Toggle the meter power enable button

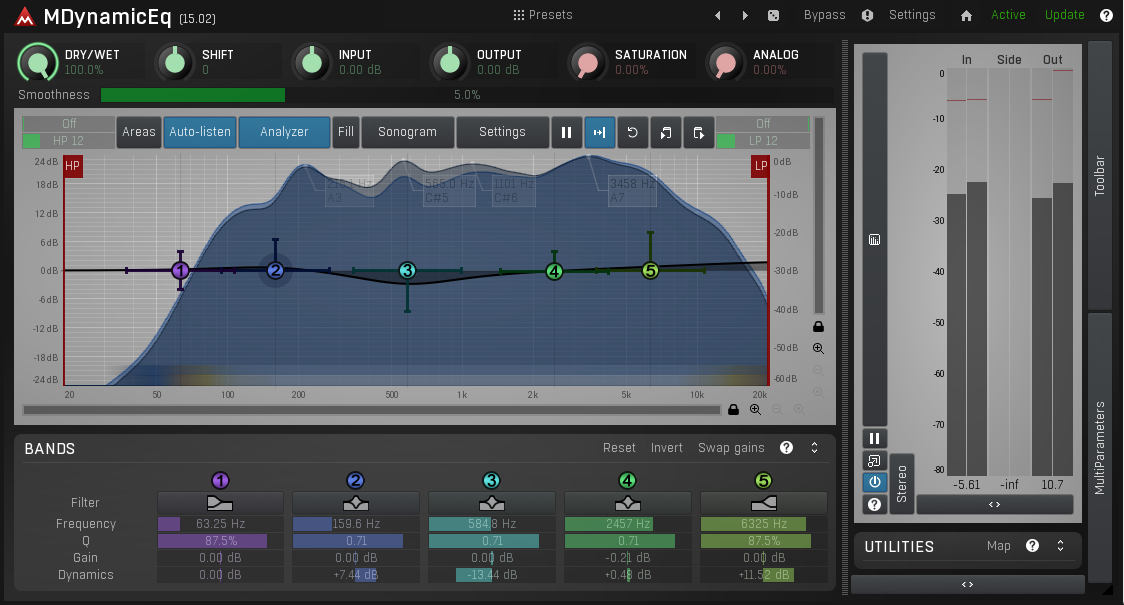[x=875, y=482]
